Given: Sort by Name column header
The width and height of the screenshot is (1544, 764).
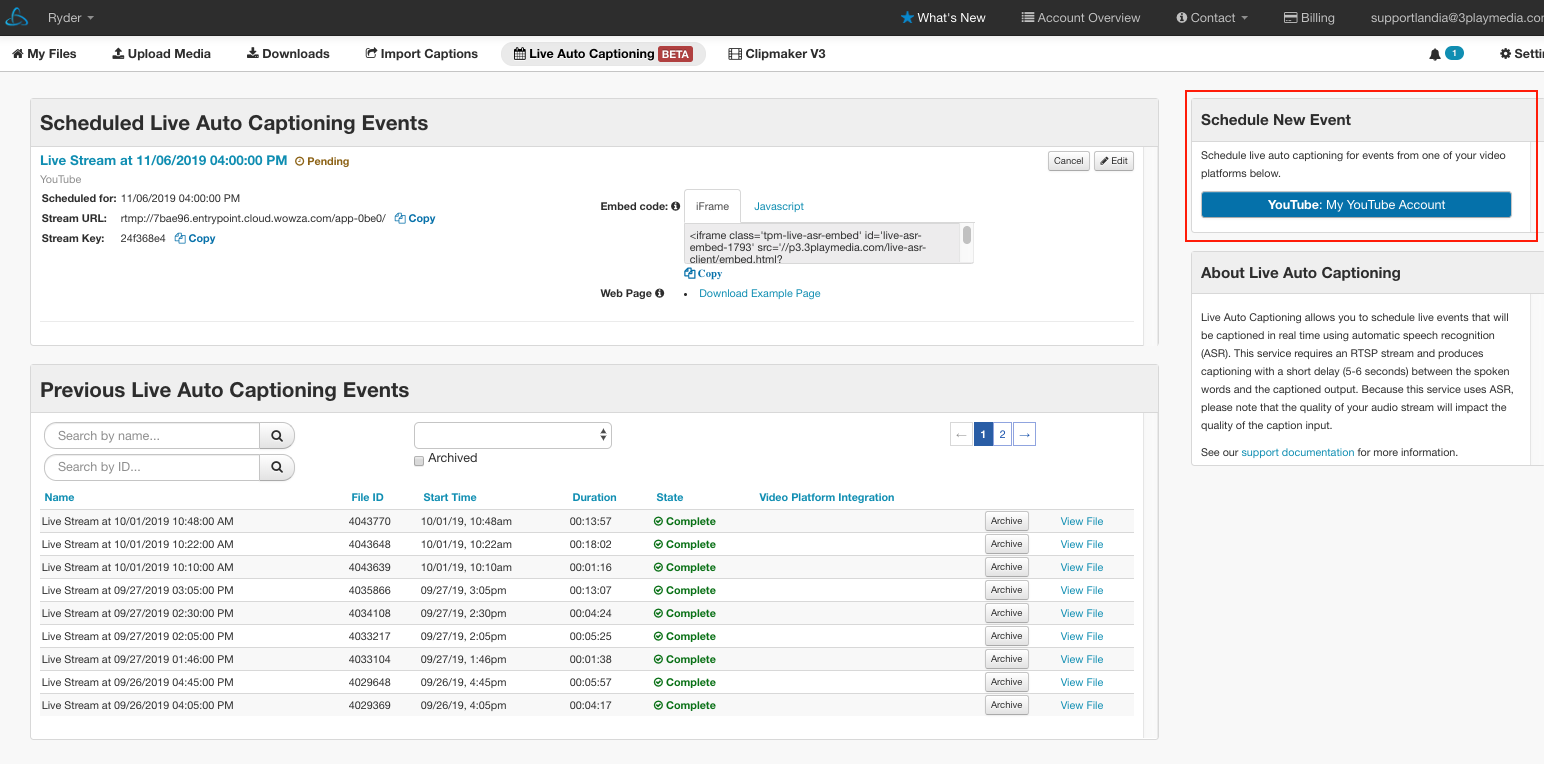Looking at the screenshot, I should pyautogui.click(x=59, y=498).
